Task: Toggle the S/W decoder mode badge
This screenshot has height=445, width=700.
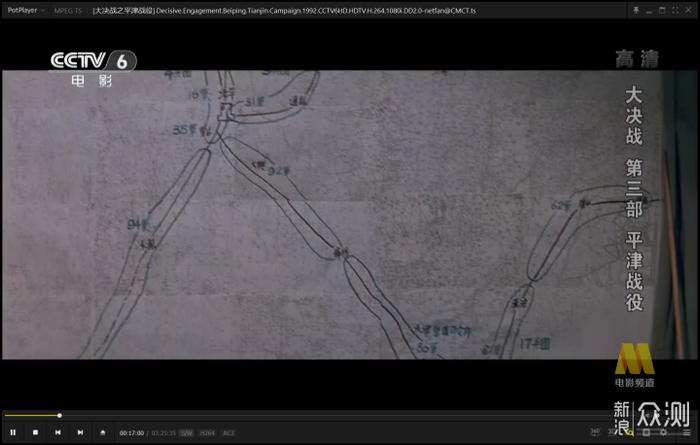Action: coord(186,433)
